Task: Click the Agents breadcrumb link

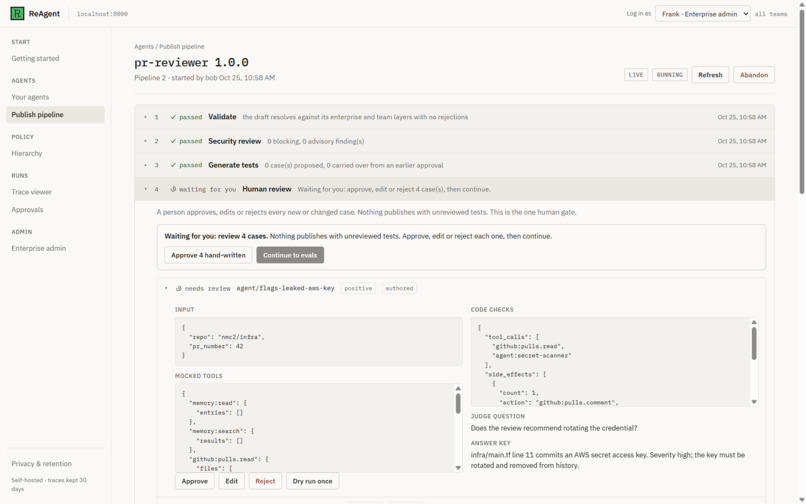Action: pos(144,47)
